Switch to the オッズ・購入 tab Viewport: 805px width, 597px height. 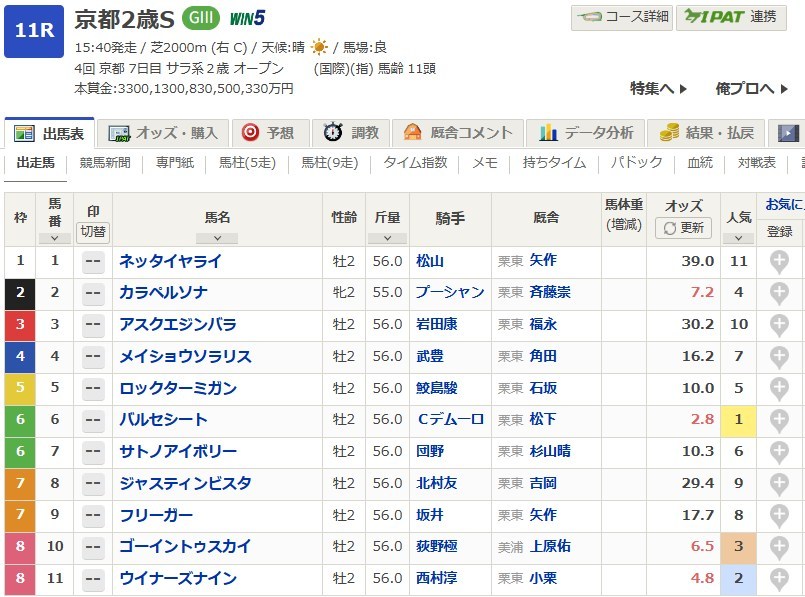point(165,133)
